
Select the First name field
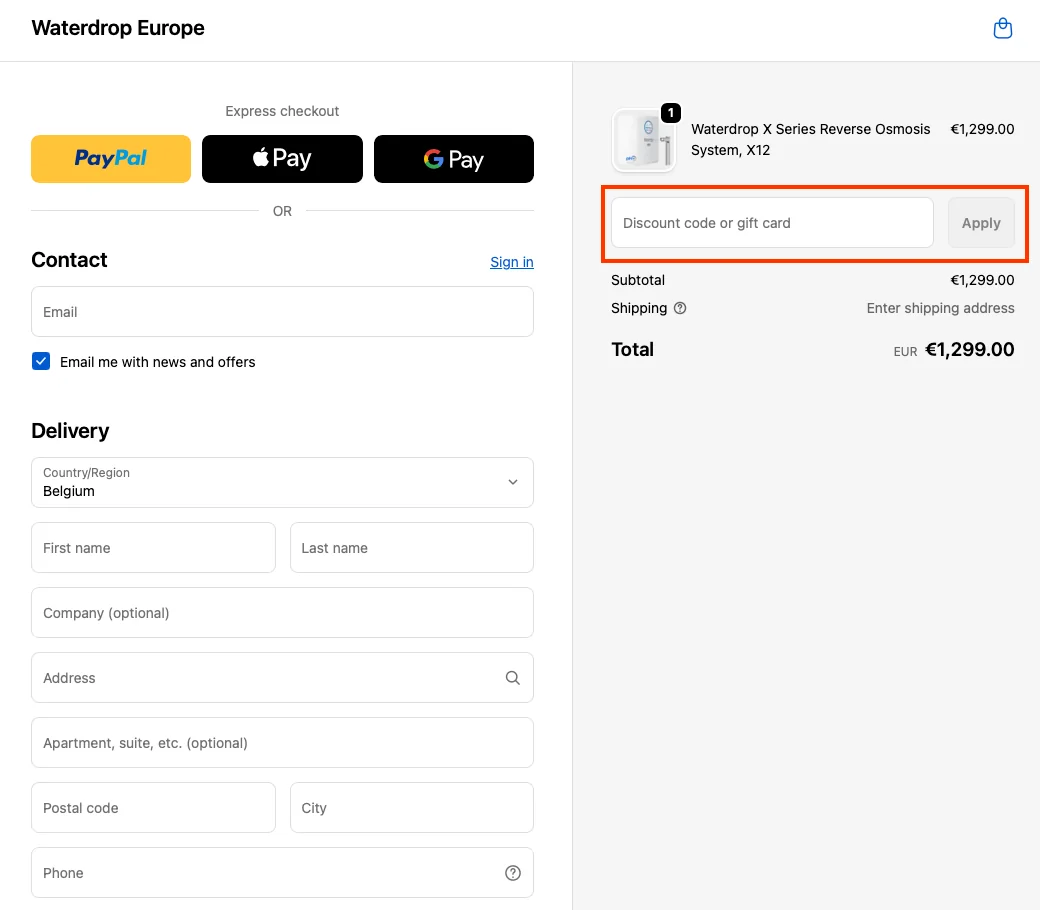[x=153, y=548]
